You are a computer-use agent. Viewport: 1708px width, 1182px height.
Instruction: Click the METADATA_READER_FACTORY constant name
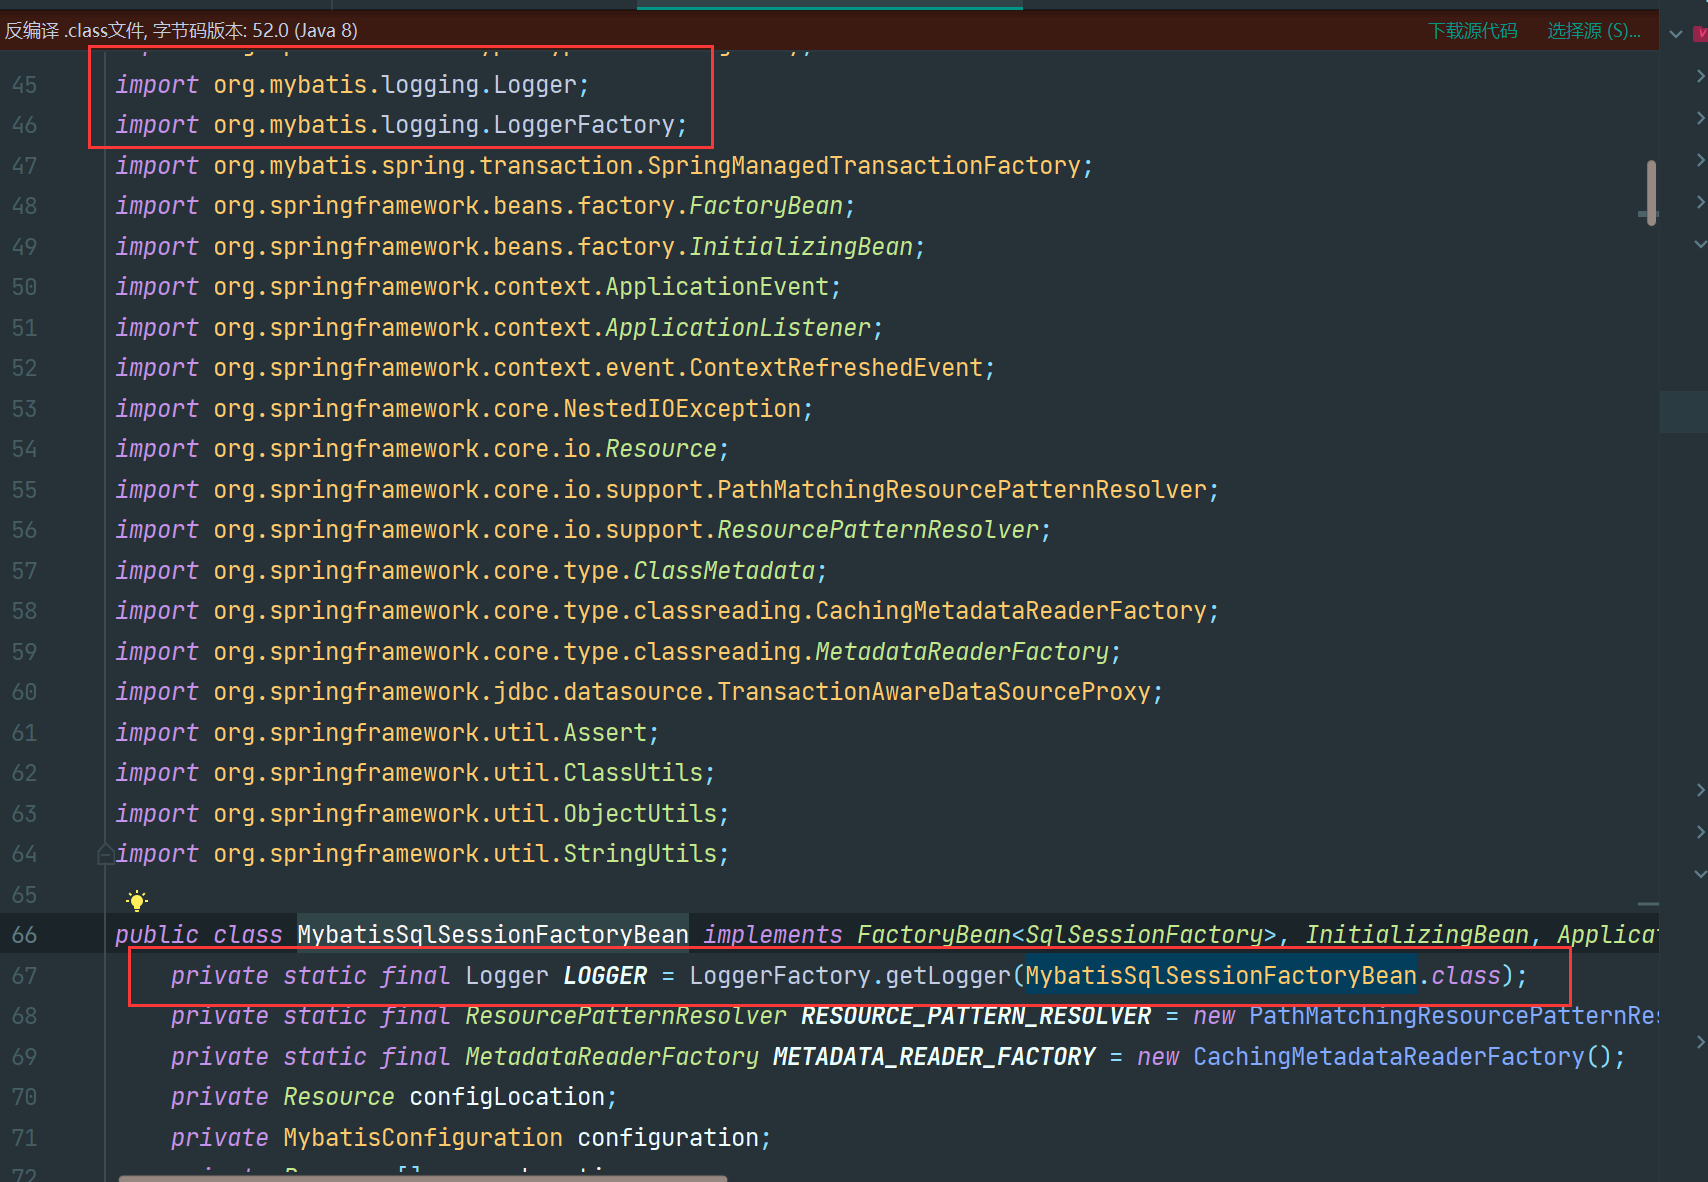(934, 1057)
